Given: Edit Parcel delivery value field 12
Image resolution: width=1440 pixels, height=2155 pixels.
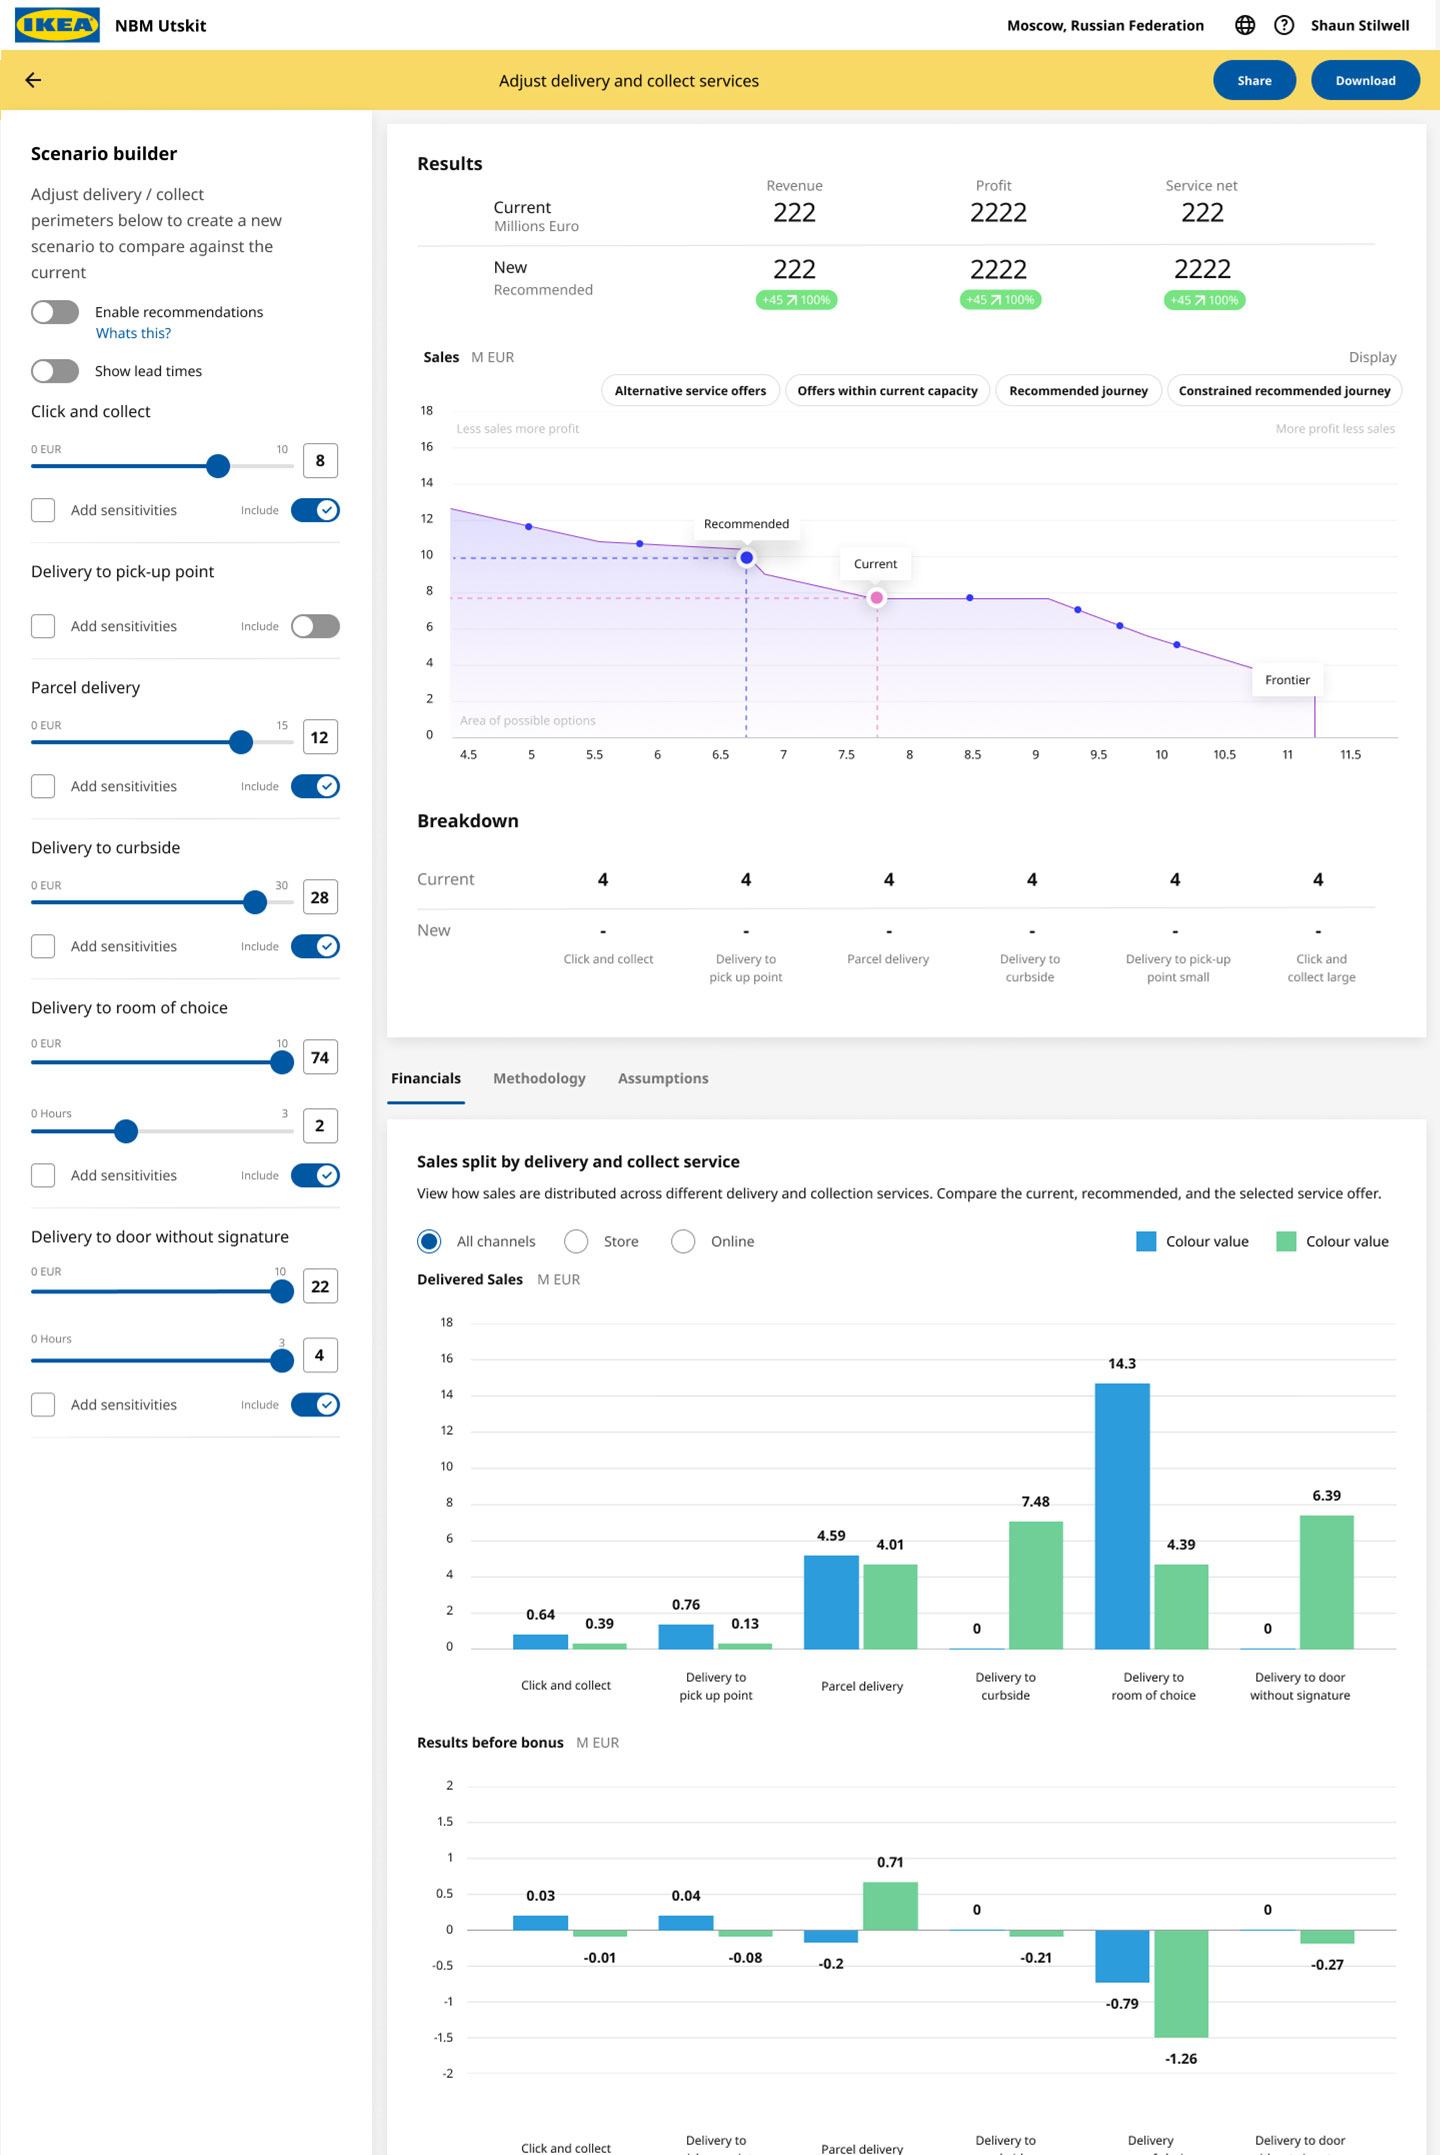Looking at the screenshot, I should 320,737.
